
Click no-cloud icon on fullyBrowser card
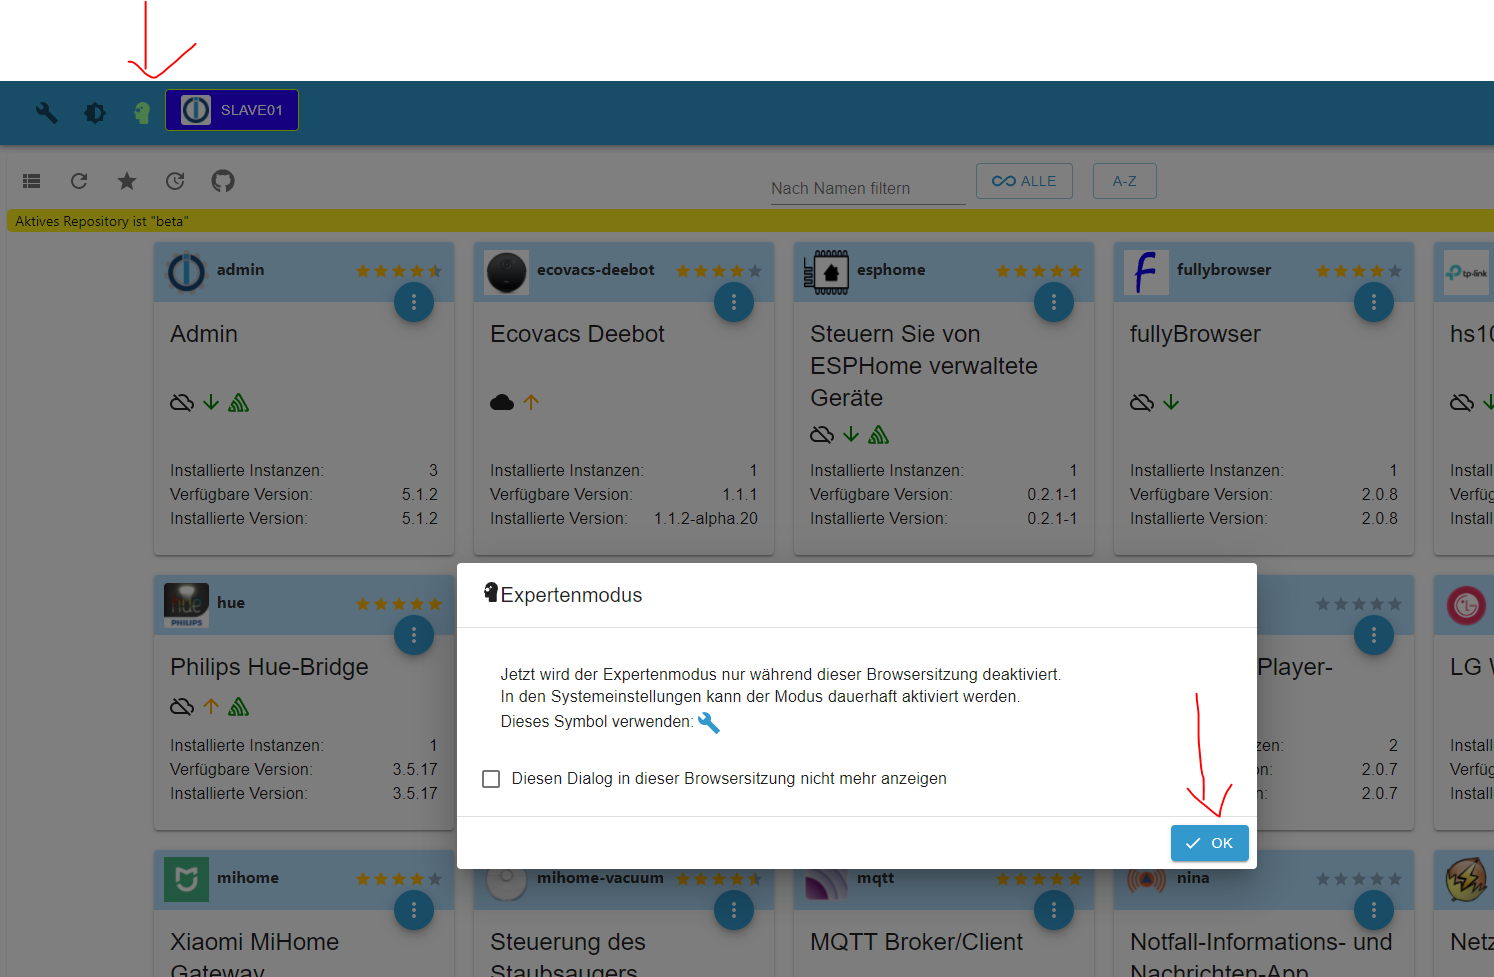pyautogui.click(x=1142, y=402)
